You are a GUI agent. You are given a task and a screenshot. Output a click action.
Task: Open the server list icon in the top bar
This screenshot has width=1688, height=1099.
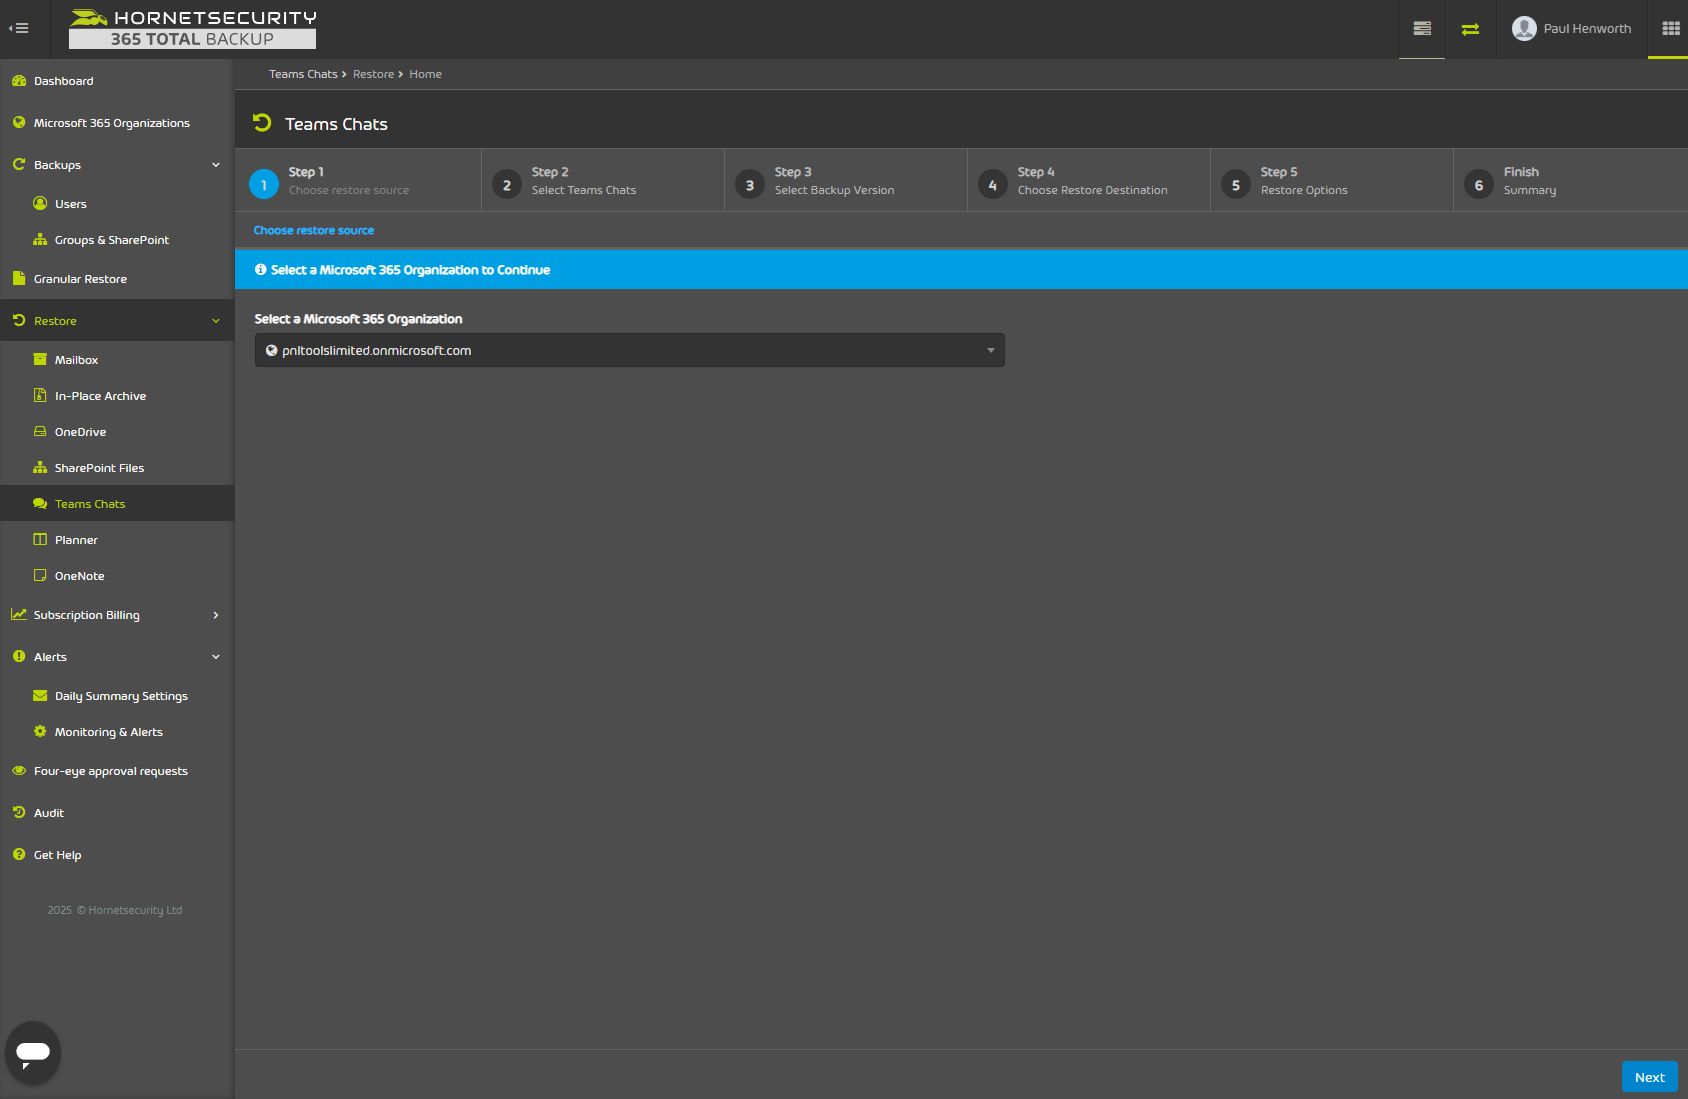1422,28
